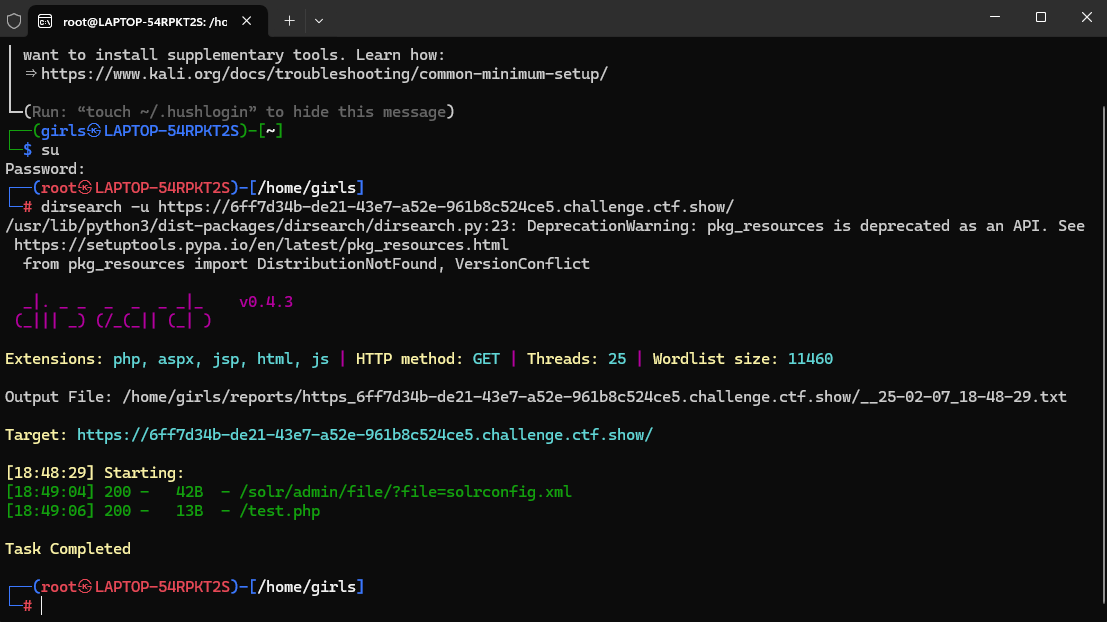Image resolution: width=1107 pixels, height=622 pixels.
Task: Click the URL on the Target line
Action: click(x=364, y=435)
